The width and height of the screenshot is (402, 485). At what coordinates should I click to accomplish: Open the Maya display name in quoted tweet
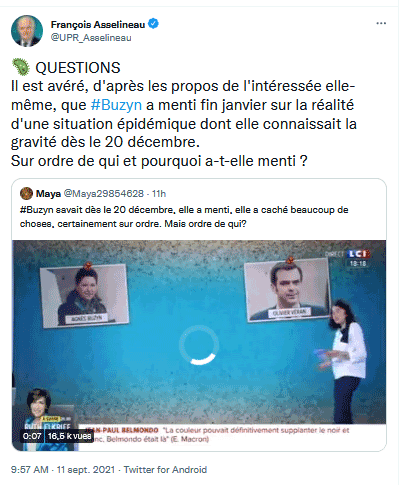tap(48, 194)
